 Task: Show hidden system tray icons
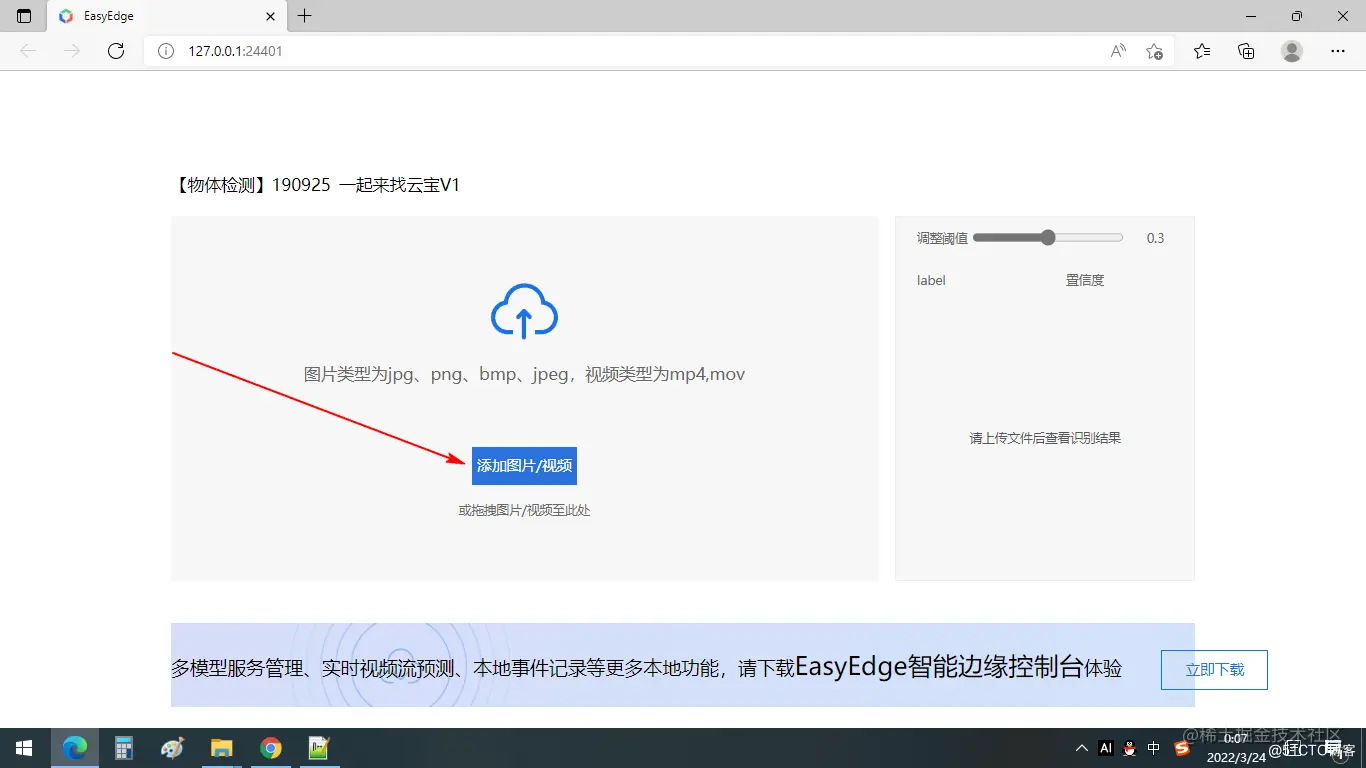[x=1082, y=748]
